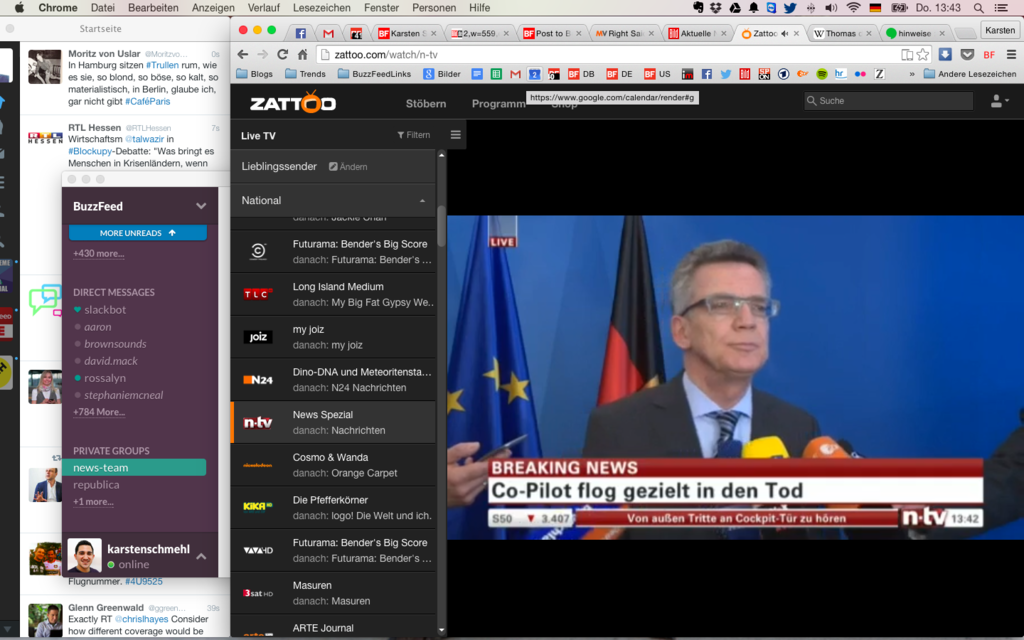Open the #4U9525 hashtag link
The width and height of the screenshot is (1024, 640).
[x=144, y=581]
